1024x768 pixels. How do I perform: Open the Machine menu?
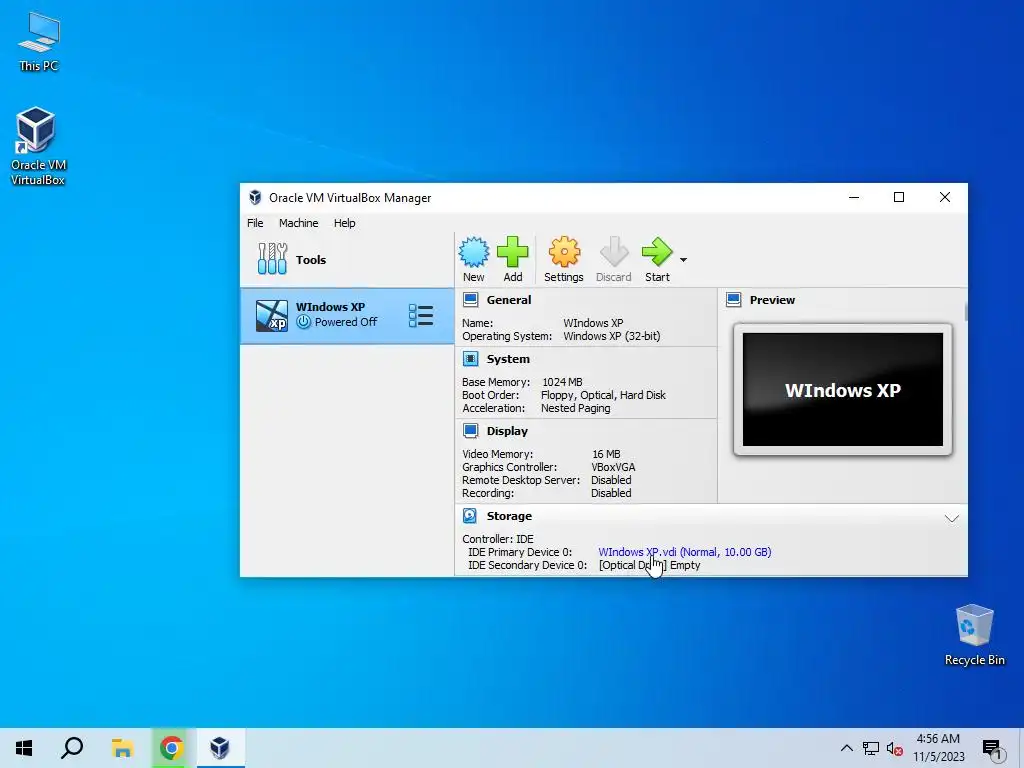[x=298, y=223]
